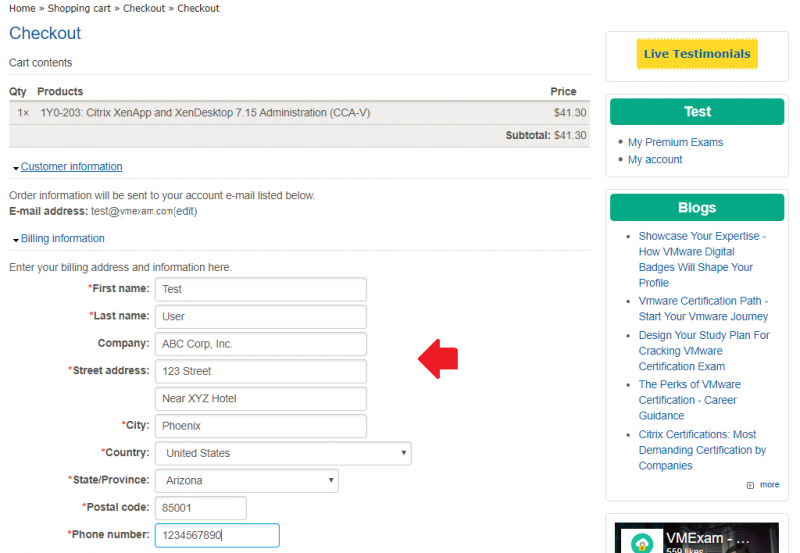The height and width of the screenshot is (553, 800).
Task: Open My account link
Action: click(x=655, y=159)
